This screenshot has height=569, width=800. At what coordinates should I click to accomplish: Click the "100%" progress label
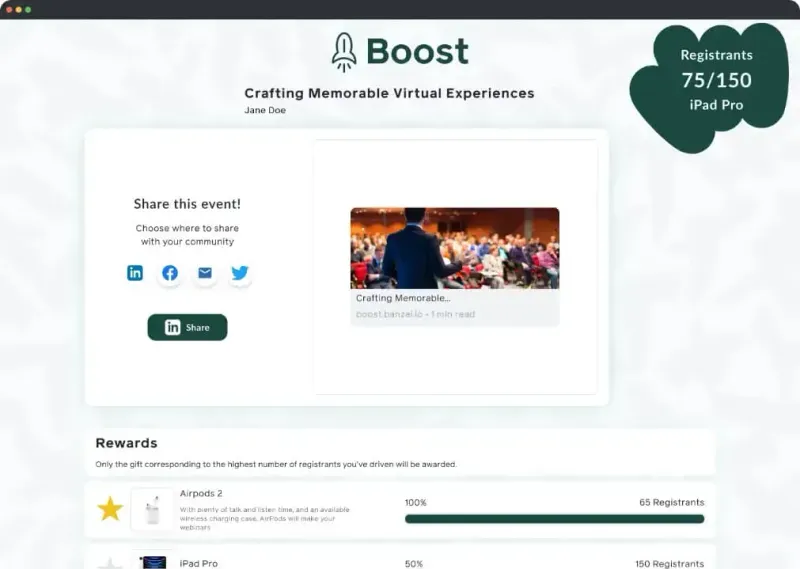(416, 503)
